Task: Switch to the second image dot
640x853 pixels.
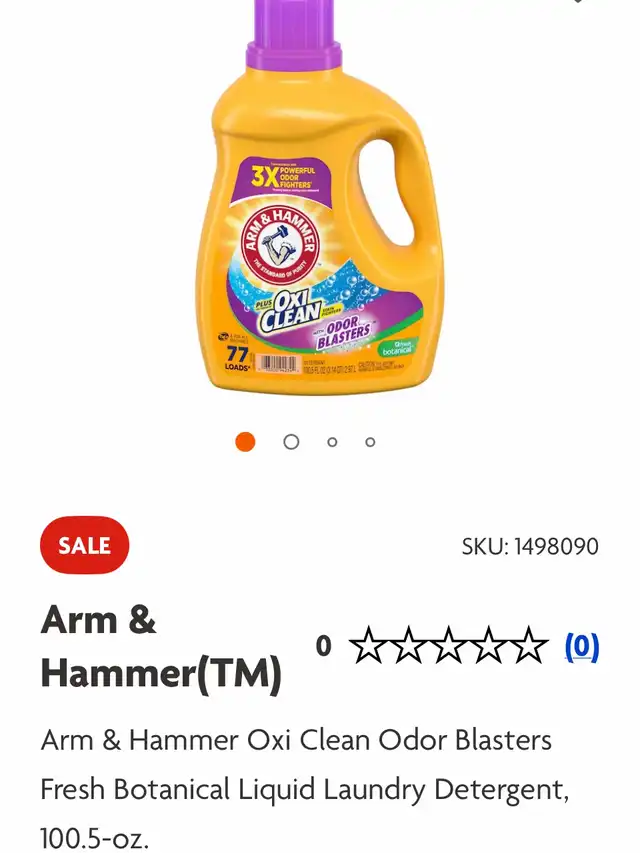Action: pyautogui.click(x=291, y=442)
